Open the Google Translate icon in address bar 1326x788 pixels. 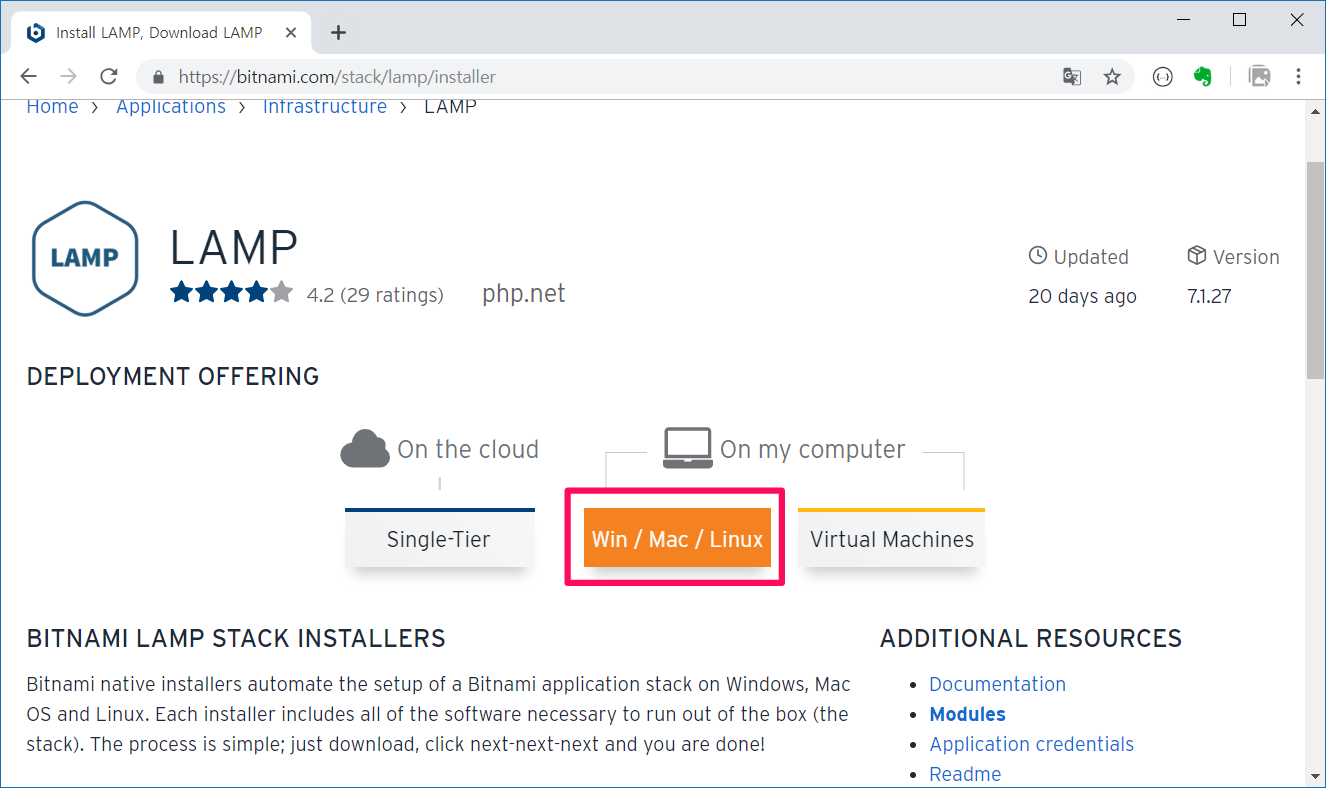(x=1072, y=77)
